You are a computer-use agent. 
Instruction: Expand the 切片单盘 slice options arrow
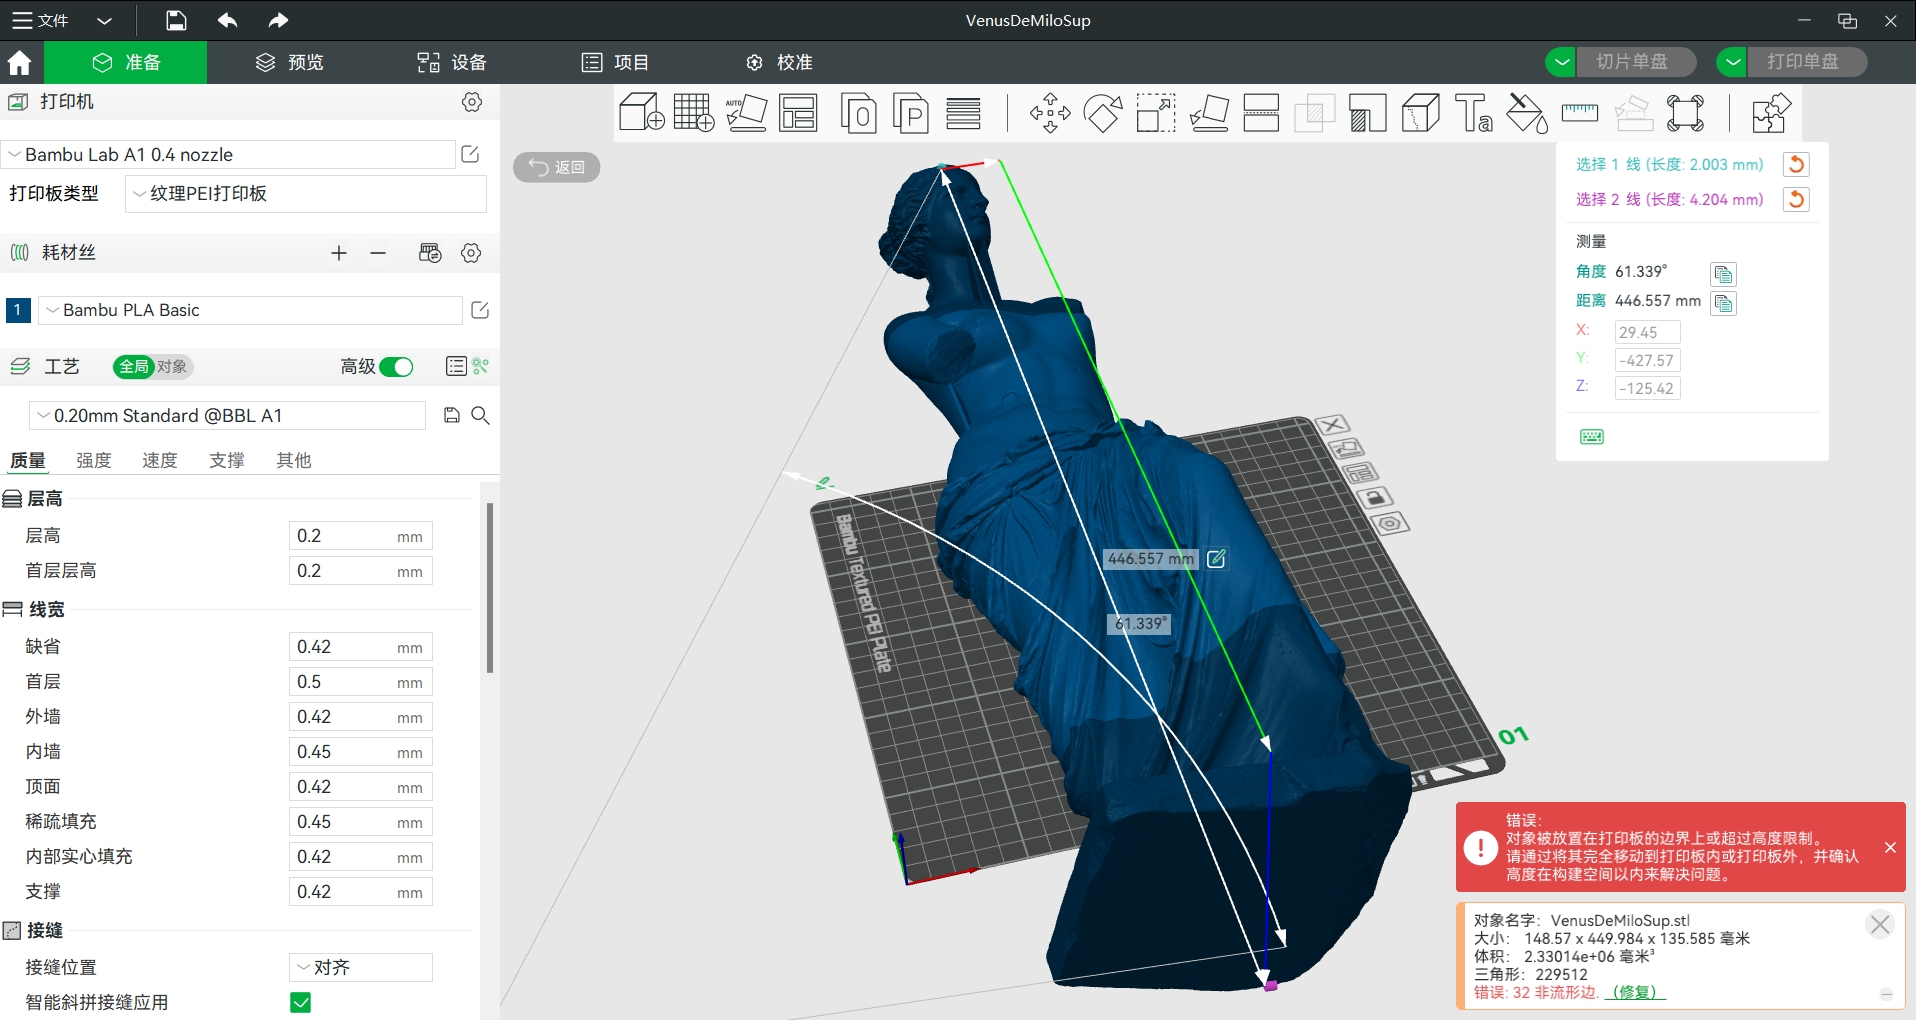1561,62
